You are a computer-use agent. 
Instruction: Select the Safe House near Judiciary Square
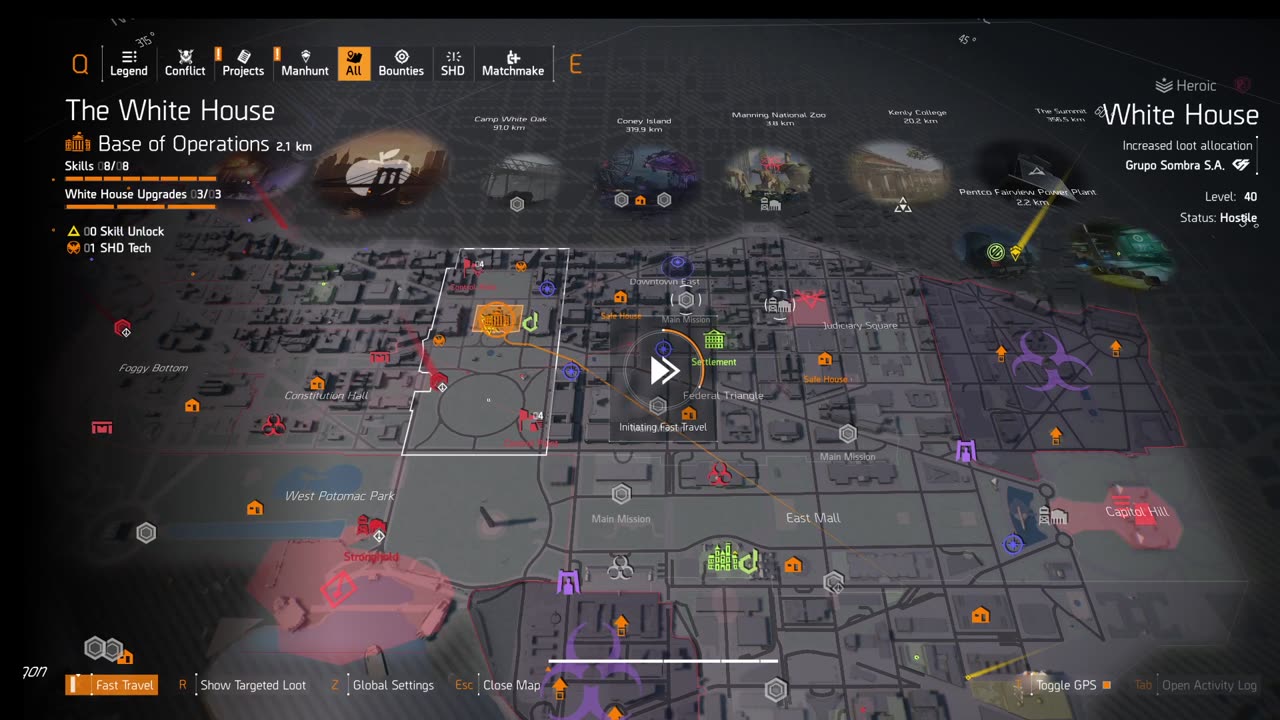[x=825, y=359]
